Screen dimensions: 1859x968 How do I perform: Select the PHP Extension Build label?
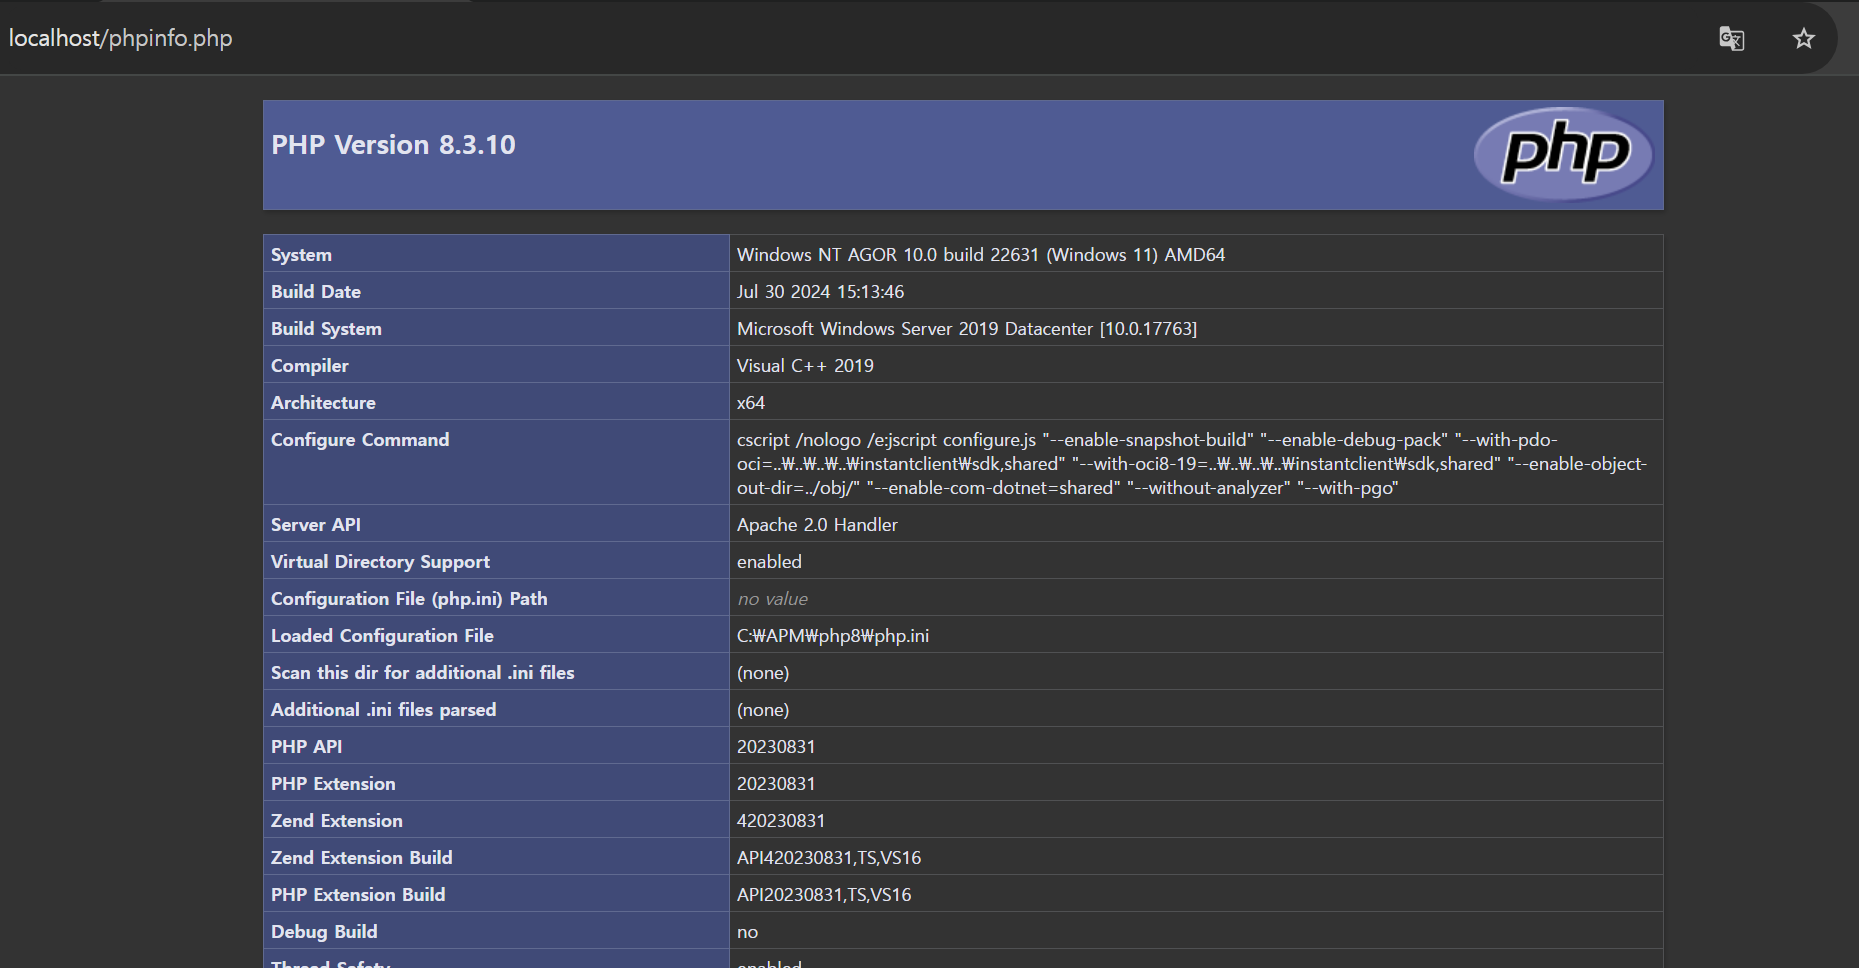[x=358, y=895]
